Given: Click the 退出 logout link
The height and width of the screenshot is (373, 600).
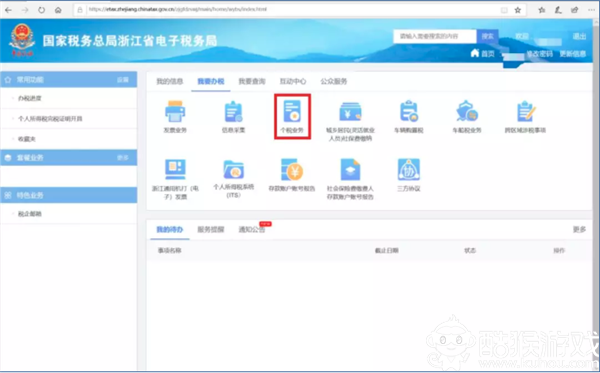Looking at the screenshot, I should tap(579, 36).
